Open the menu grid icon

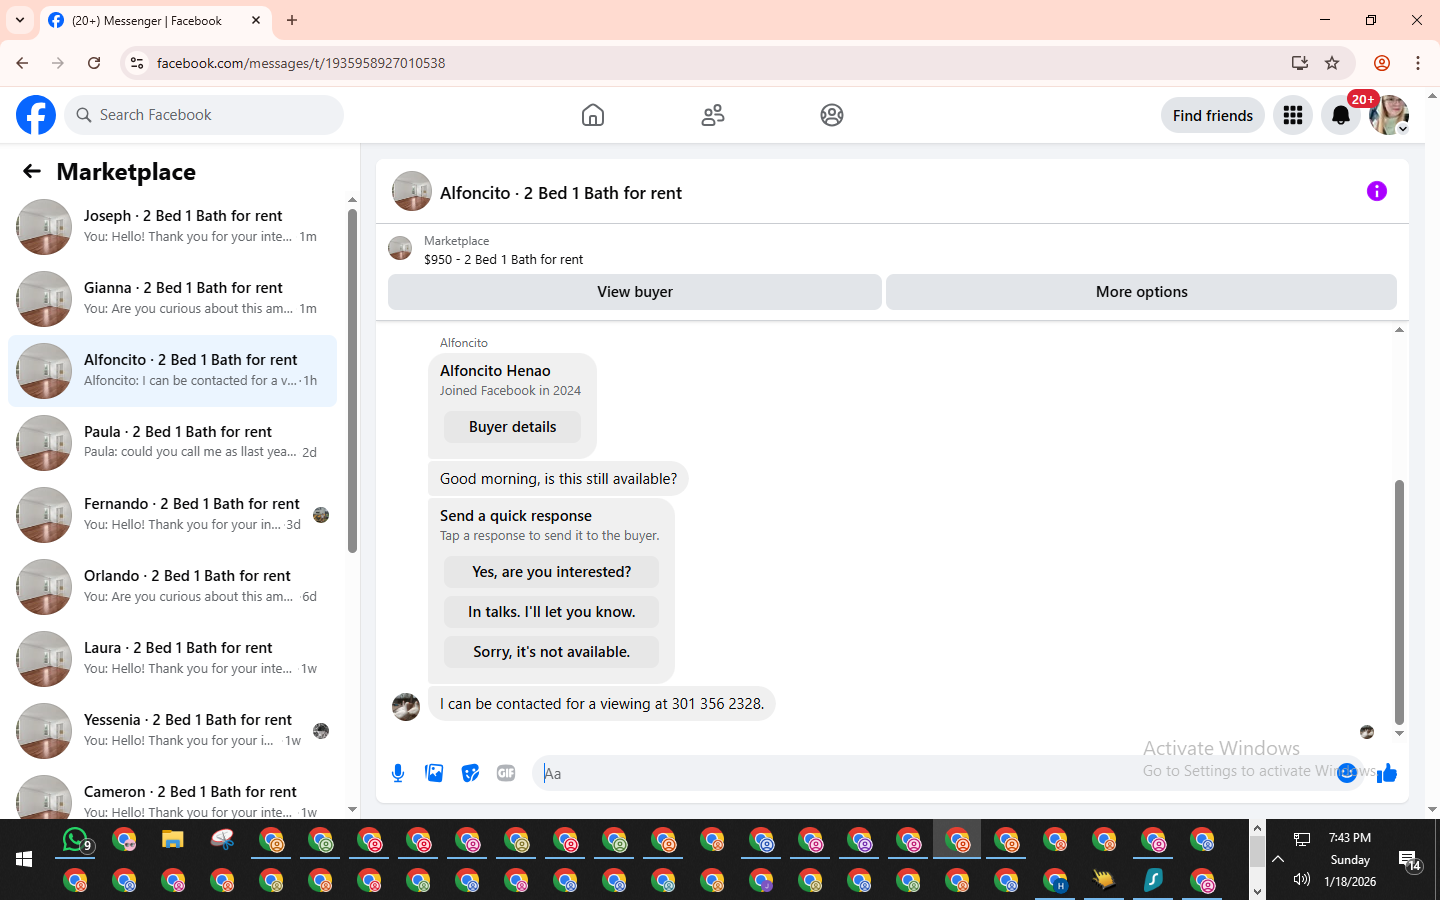pyautogui.click(x=1293, y=115)
